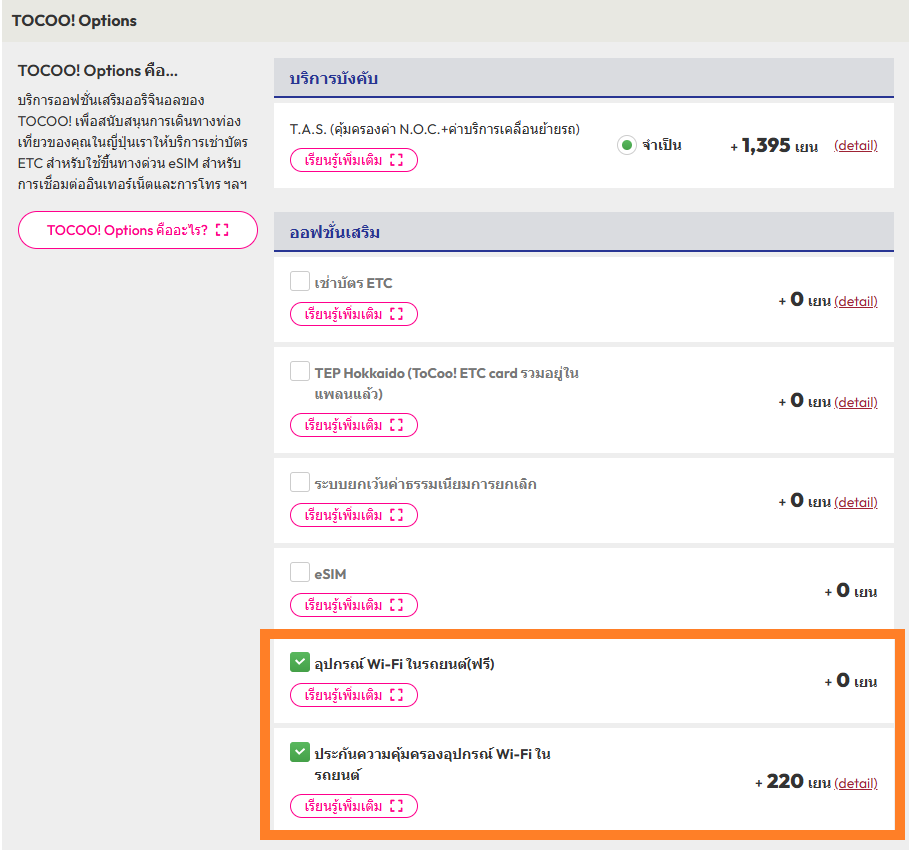Tick the TEP Hokkaido checkbox

click(300, 371)
